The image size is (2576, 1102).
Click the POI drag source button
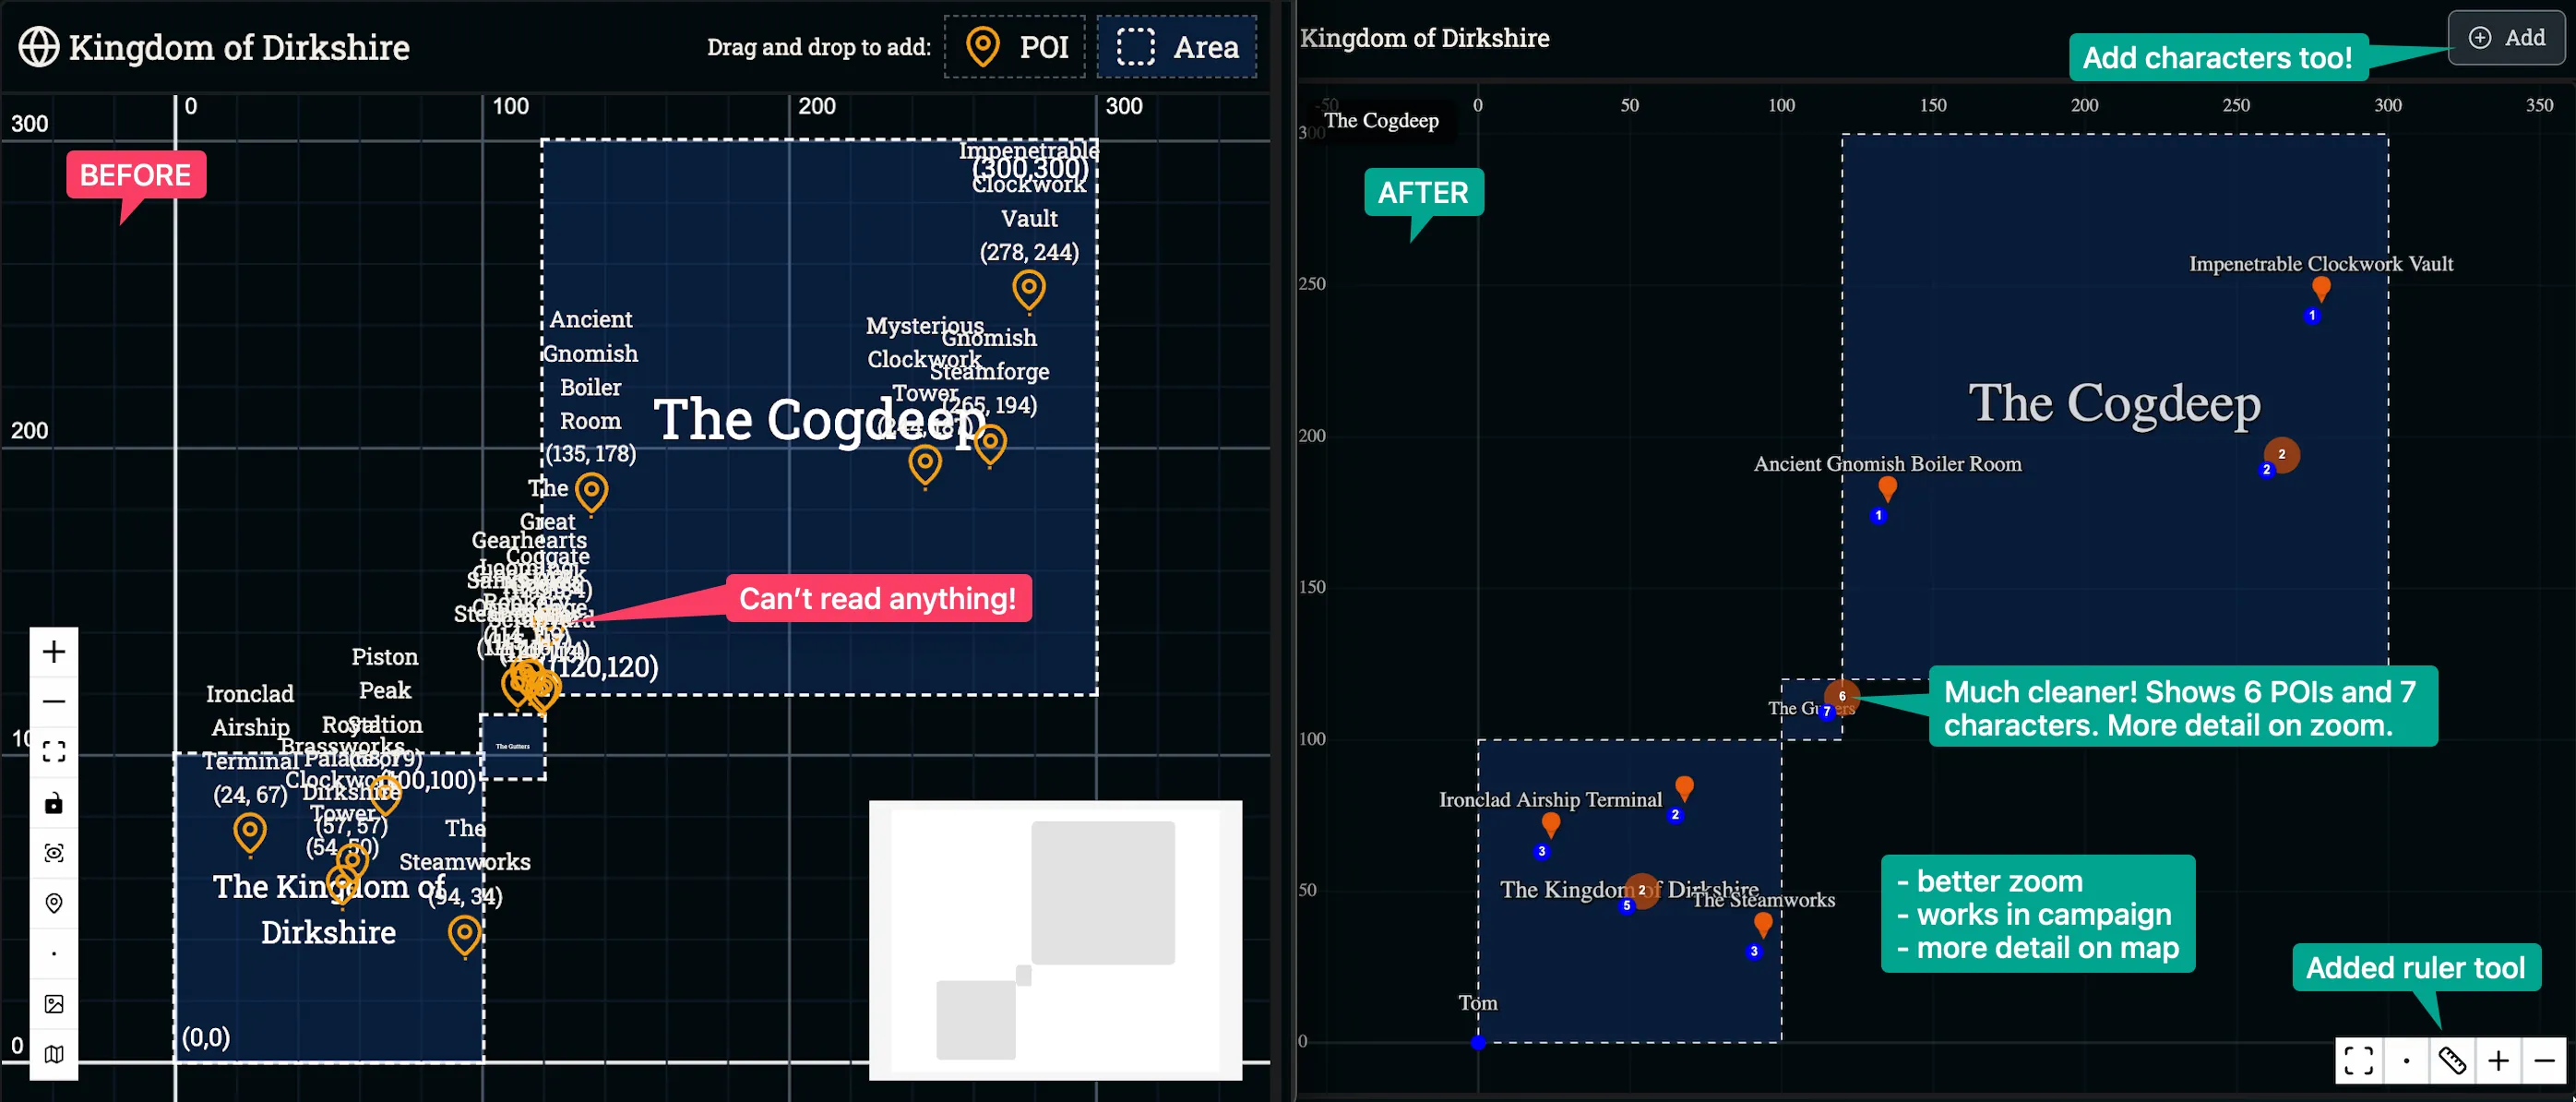(x=1015, y=47)
